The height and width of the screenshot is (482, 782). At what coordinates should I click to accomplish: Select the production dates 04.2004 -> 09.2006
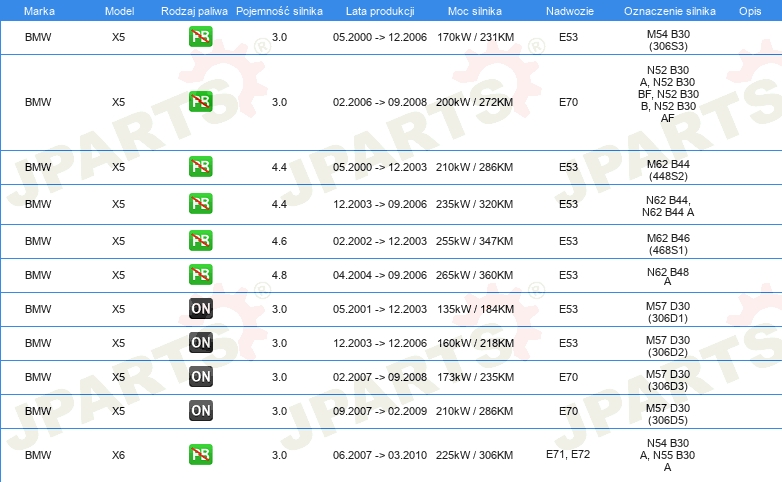point(380,275)
